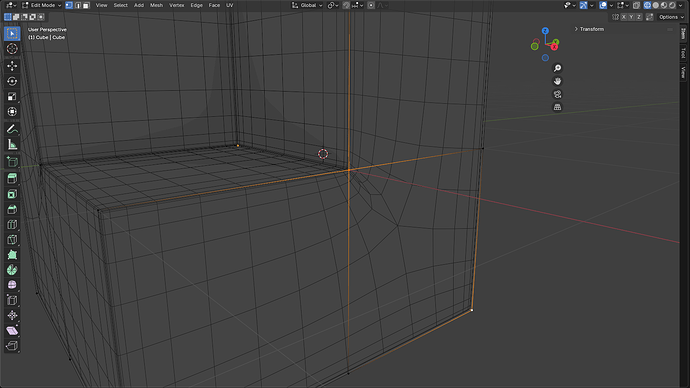Click the zoom magnifier viewport icon

(x=557, y=68)
